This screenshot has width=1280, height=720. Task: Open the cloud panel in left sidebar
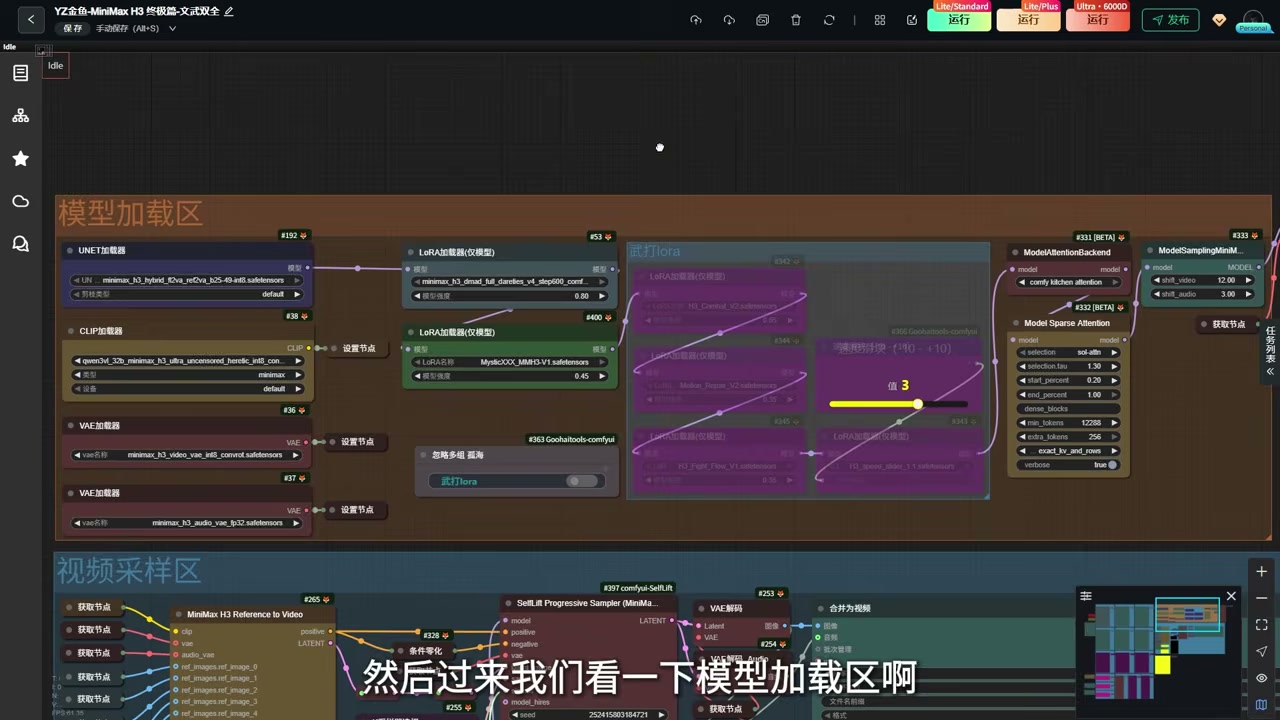(20, 201)
